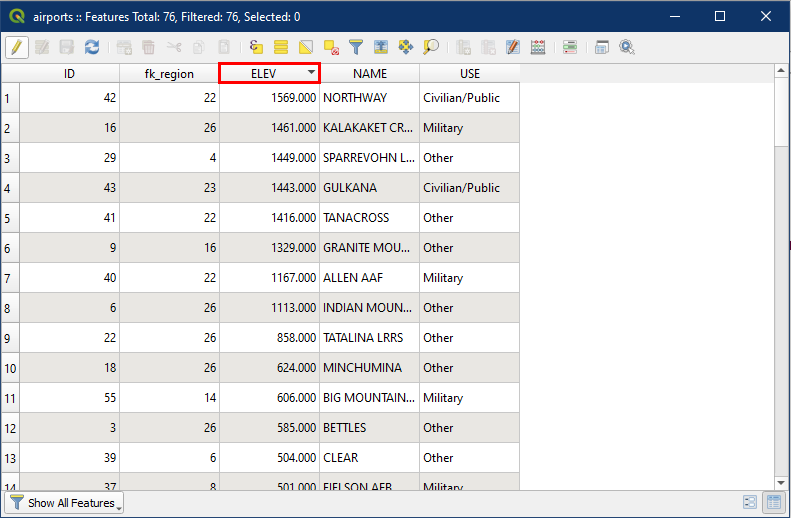The height and width of the screenshot is (518, 791).
Task: Click Move selection to top icon
Action: pyautogui.click(x=381, y=47)
